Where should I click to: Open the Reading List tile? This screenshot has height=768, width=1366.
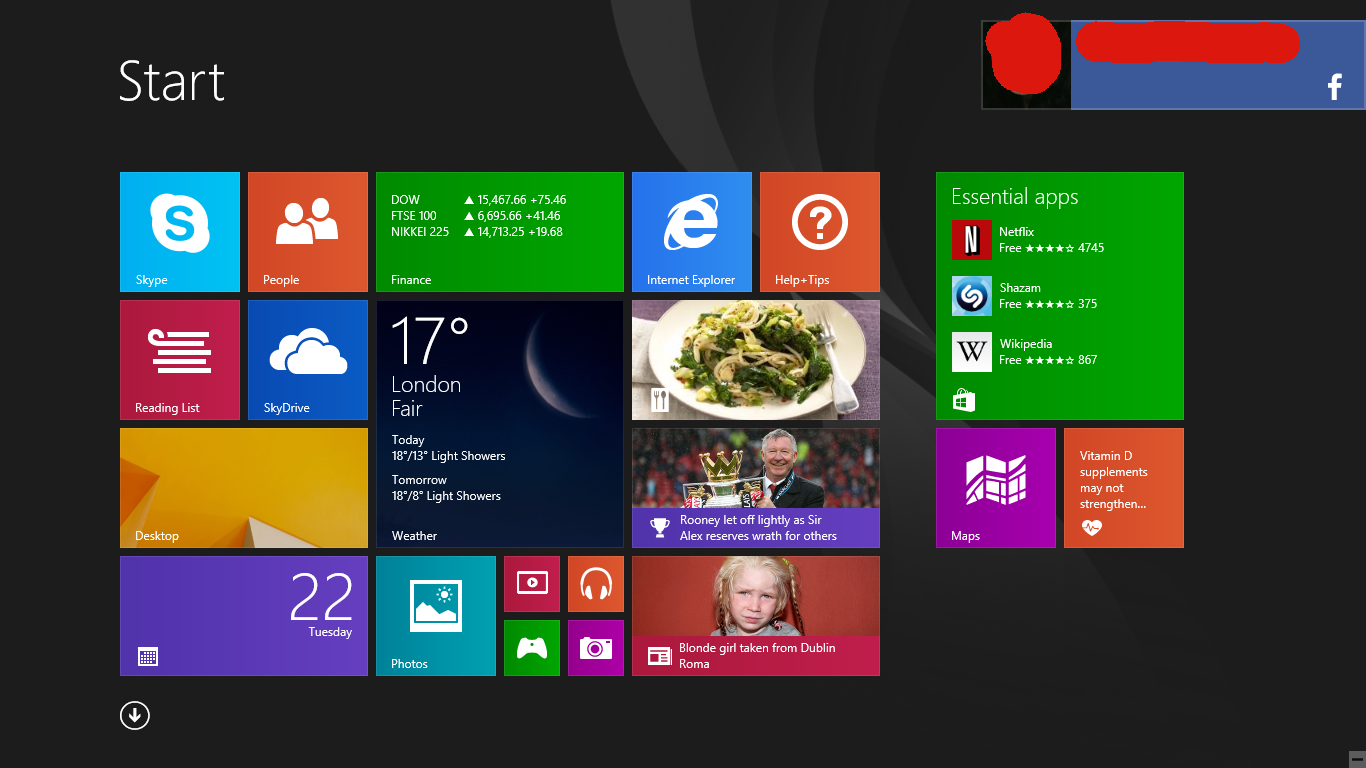click(x=180, y=360)
